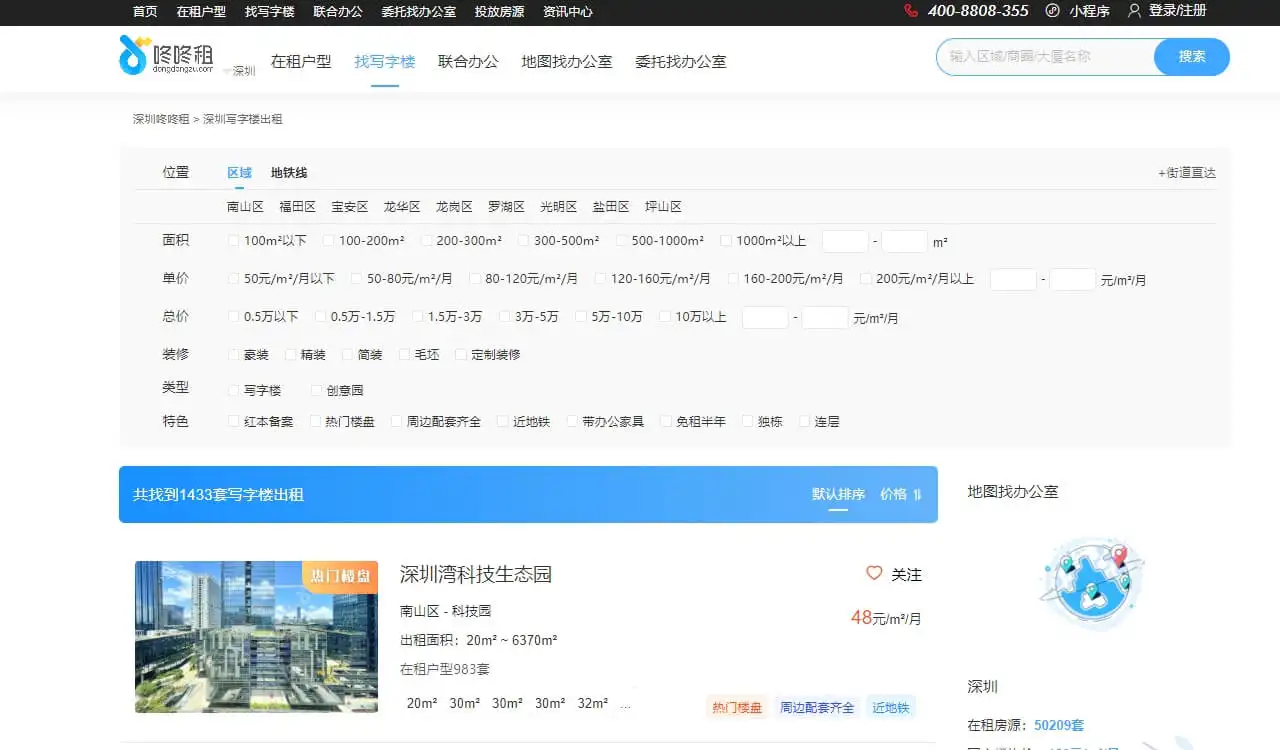1280x750 pixels.
Task: Switch to the 地铁线 location tab
Action: coord(289,173)
